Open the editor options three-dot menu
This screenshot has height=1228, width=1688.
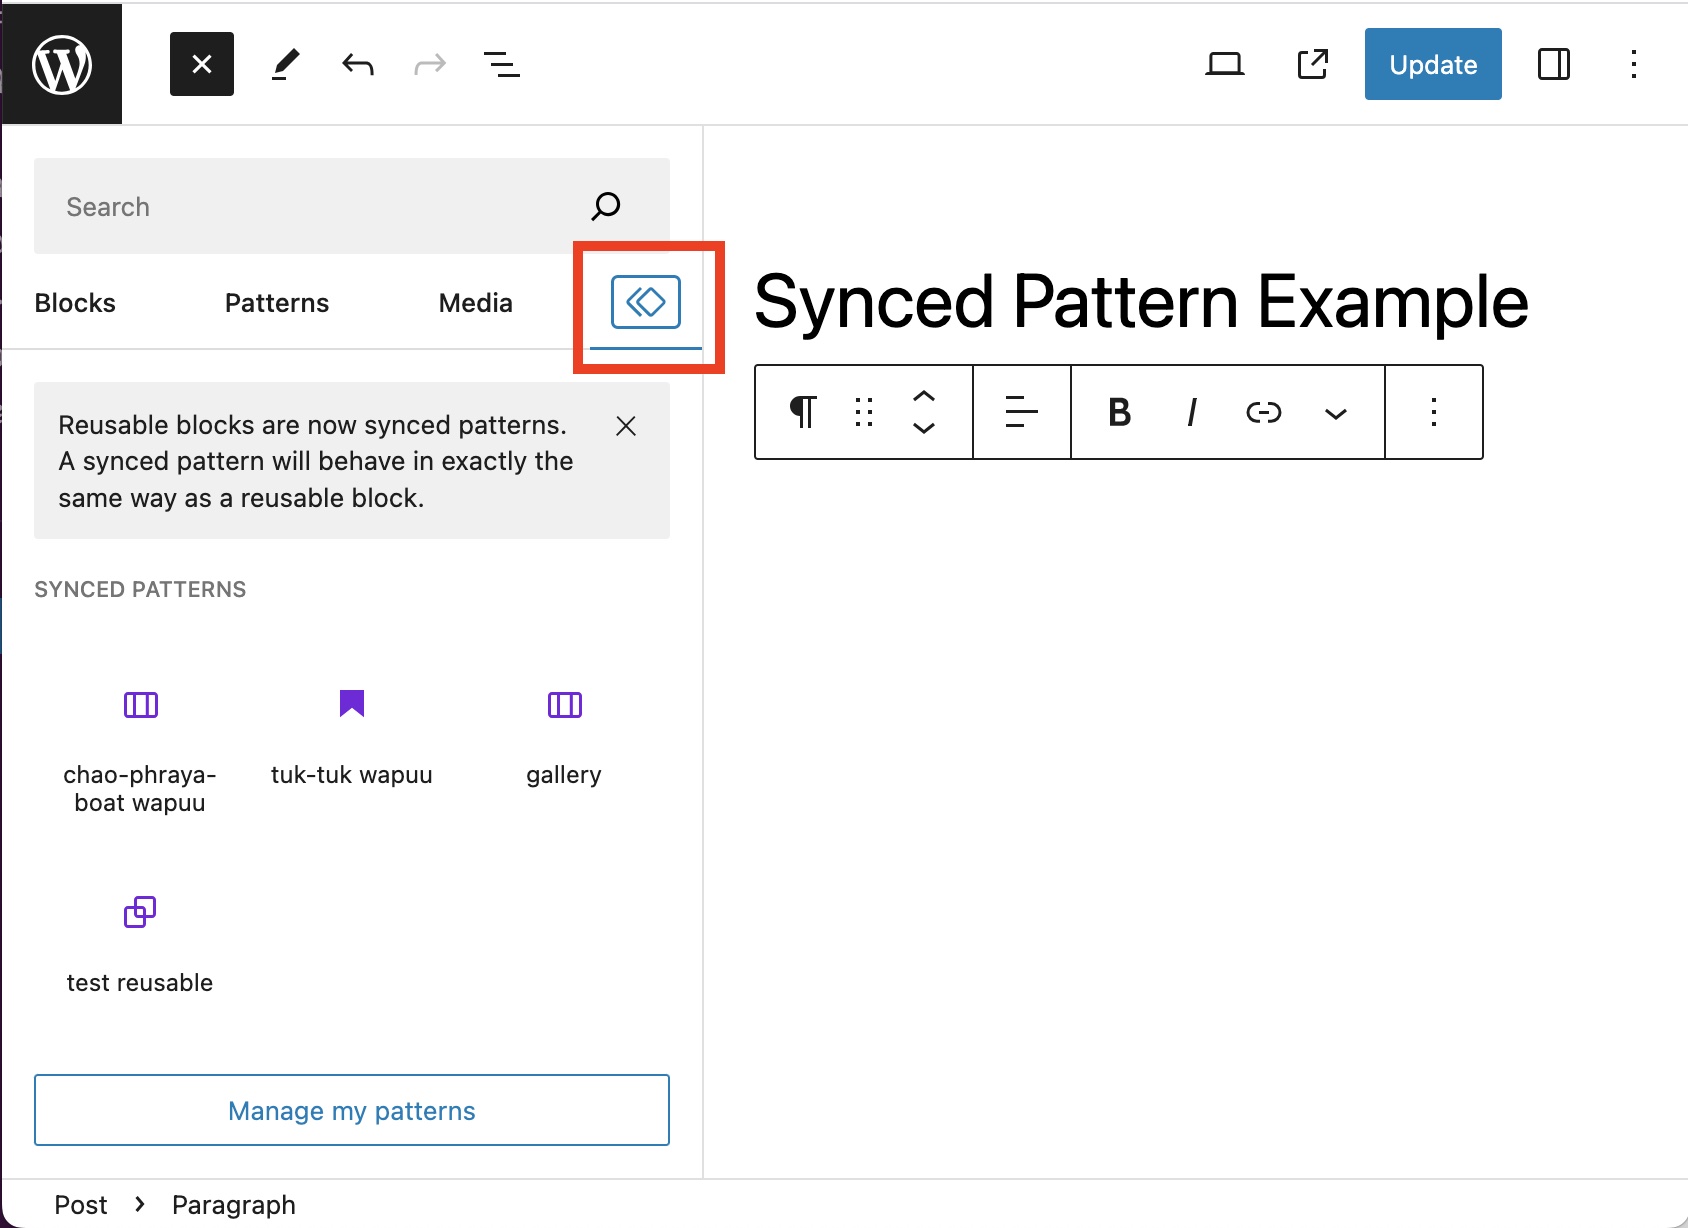click(1634, 63)
